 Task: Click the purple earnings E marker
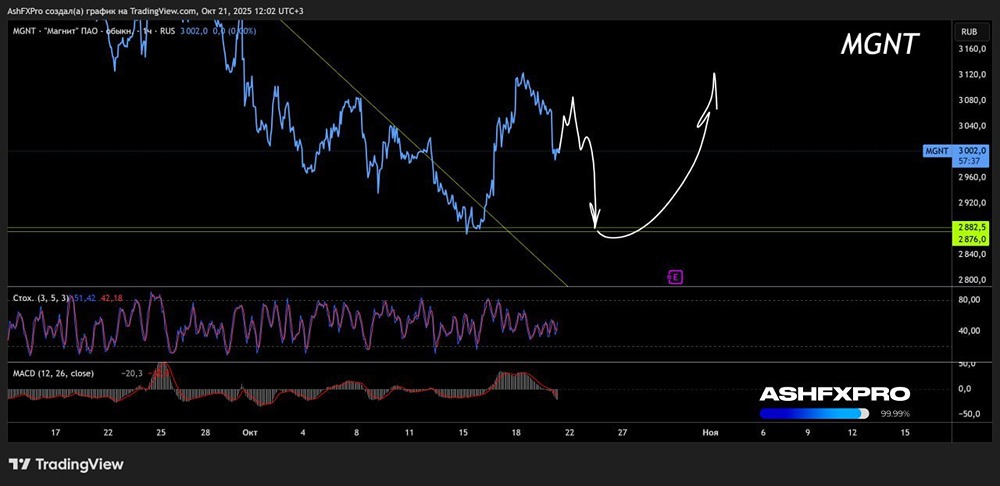(675, 277)
